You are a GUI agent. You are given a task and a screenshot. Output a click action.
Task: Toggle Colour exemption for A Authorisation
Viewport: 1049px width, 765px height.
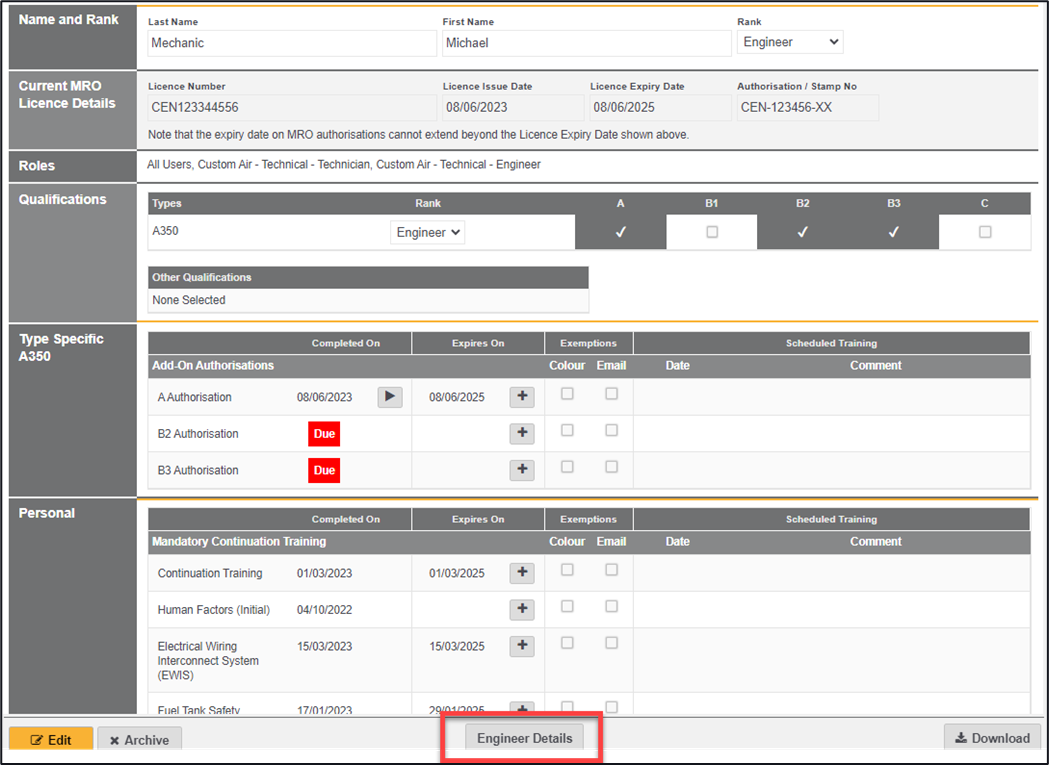(567, 394)
